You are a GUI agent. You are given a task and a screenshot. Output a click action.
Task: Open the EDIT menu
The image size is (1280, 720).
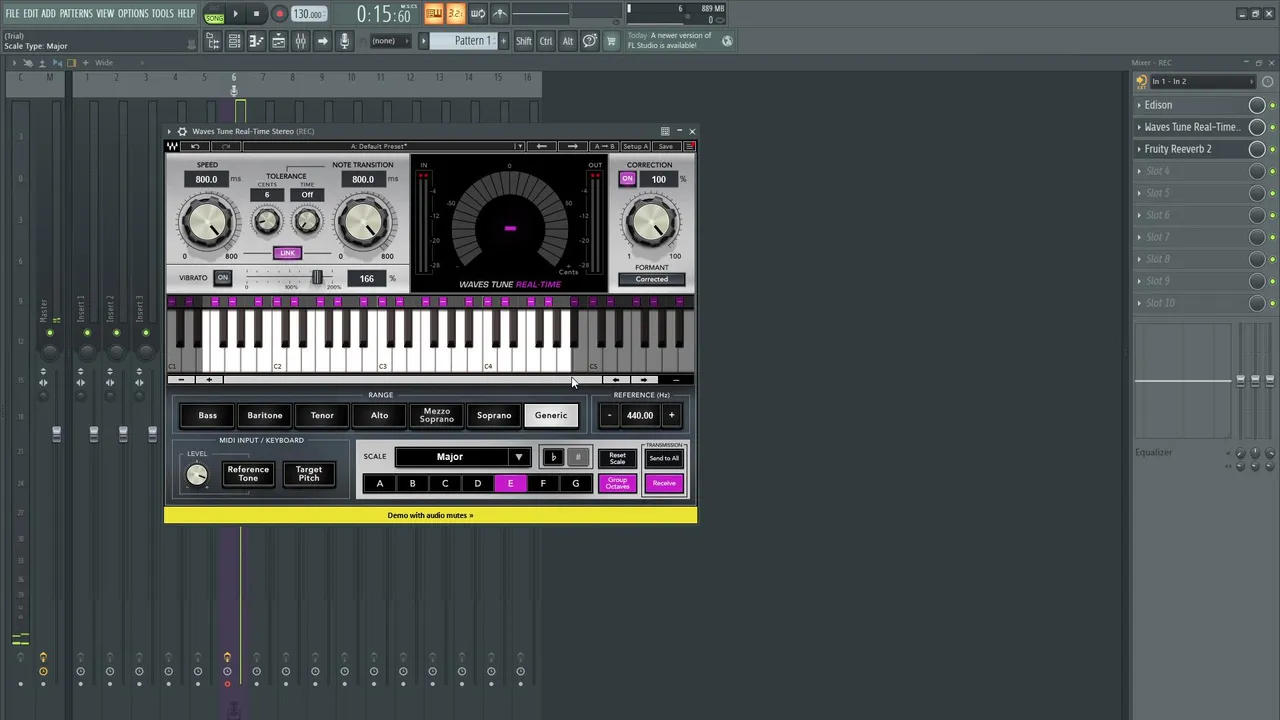30,13
